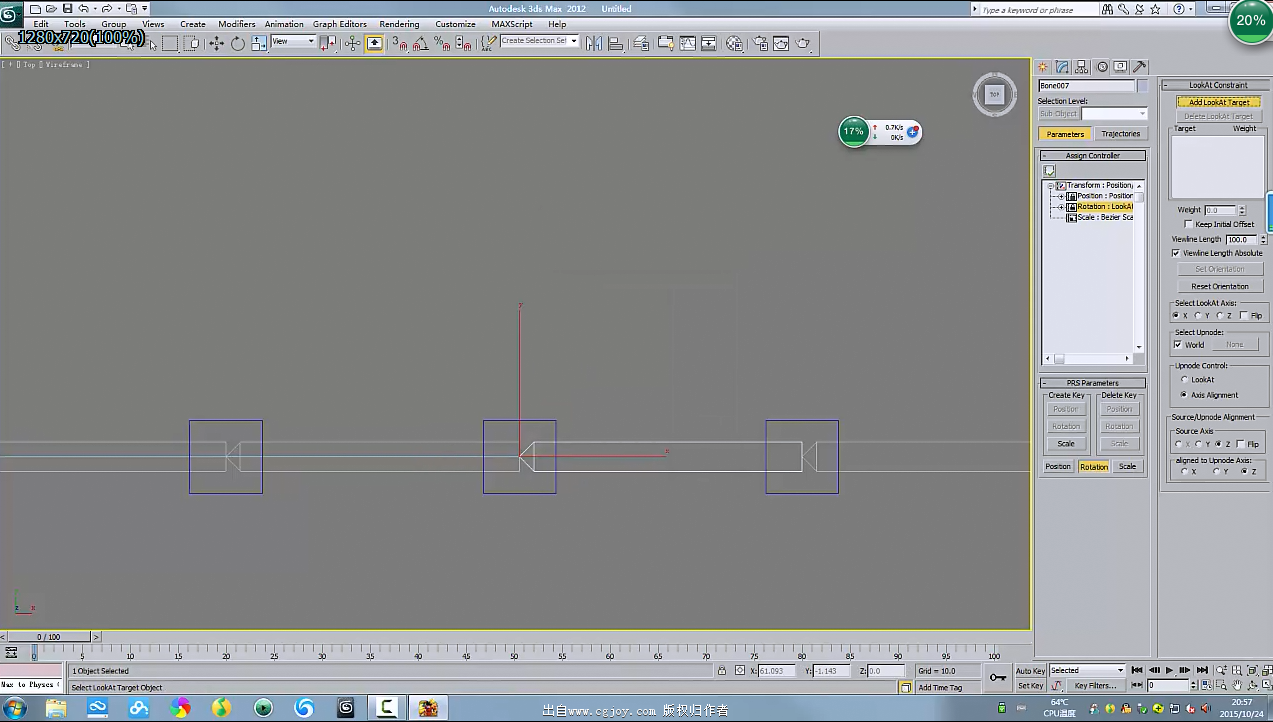Open the Rendering menu
Viewport: 1273px width, 722px height.
pyautogui.click(x=399, y=24)
